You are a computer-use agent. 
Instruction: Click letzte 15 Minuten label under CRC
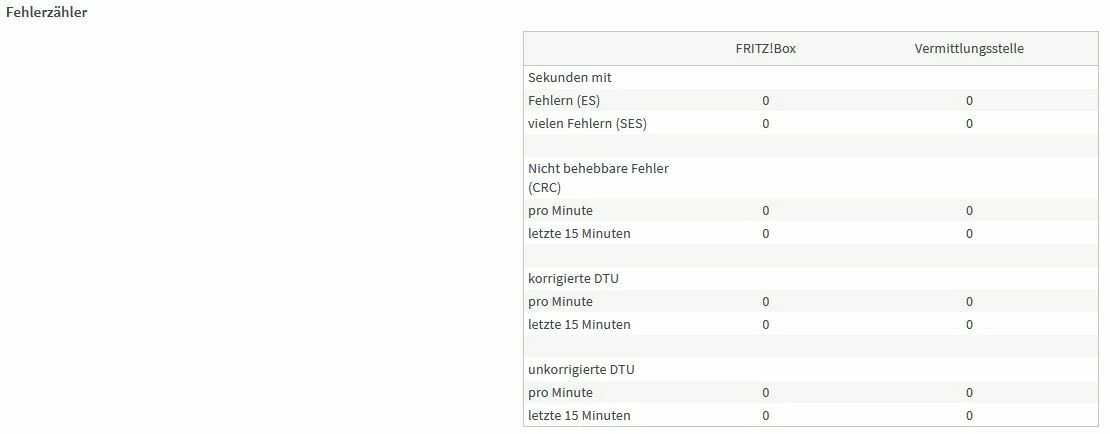pyautogui.click(x=579, y=233)
